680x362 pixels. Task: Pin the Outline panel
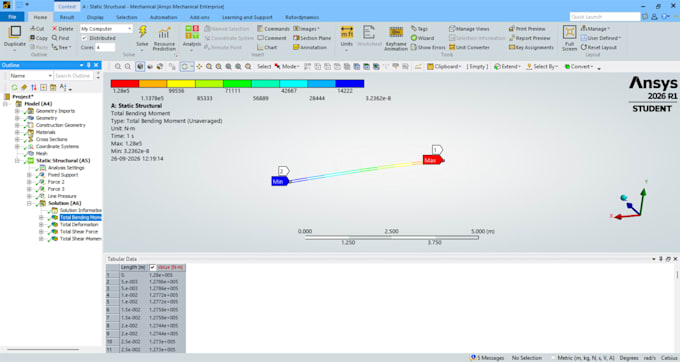[x=89, y=65]
